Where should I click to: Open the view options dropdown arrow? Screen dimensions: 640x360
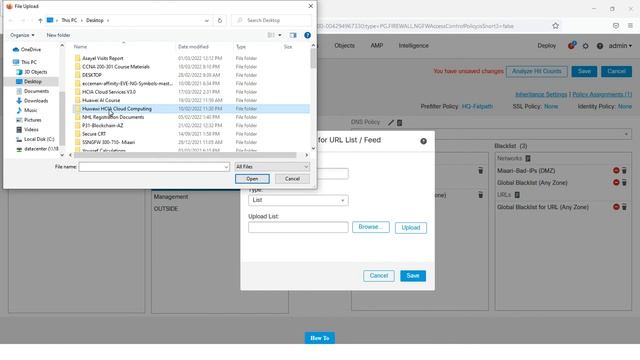coord(280,35)
